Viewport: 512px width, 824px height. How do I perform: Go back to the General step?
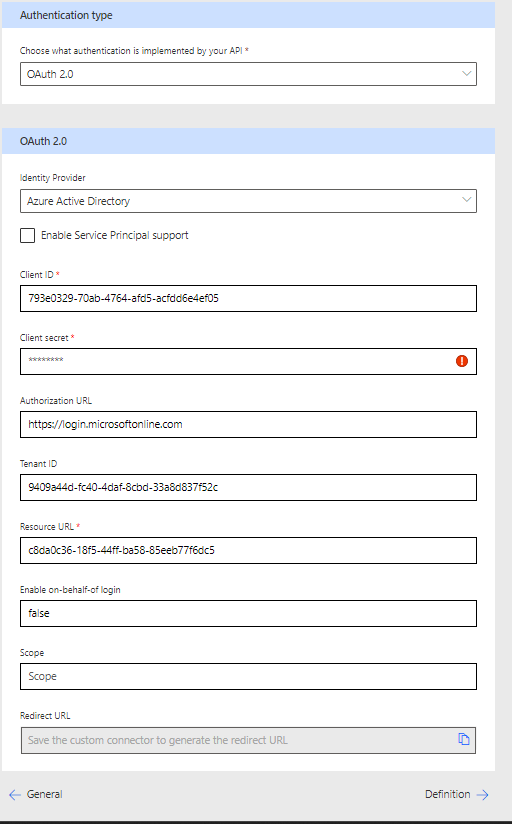point(44,794)
